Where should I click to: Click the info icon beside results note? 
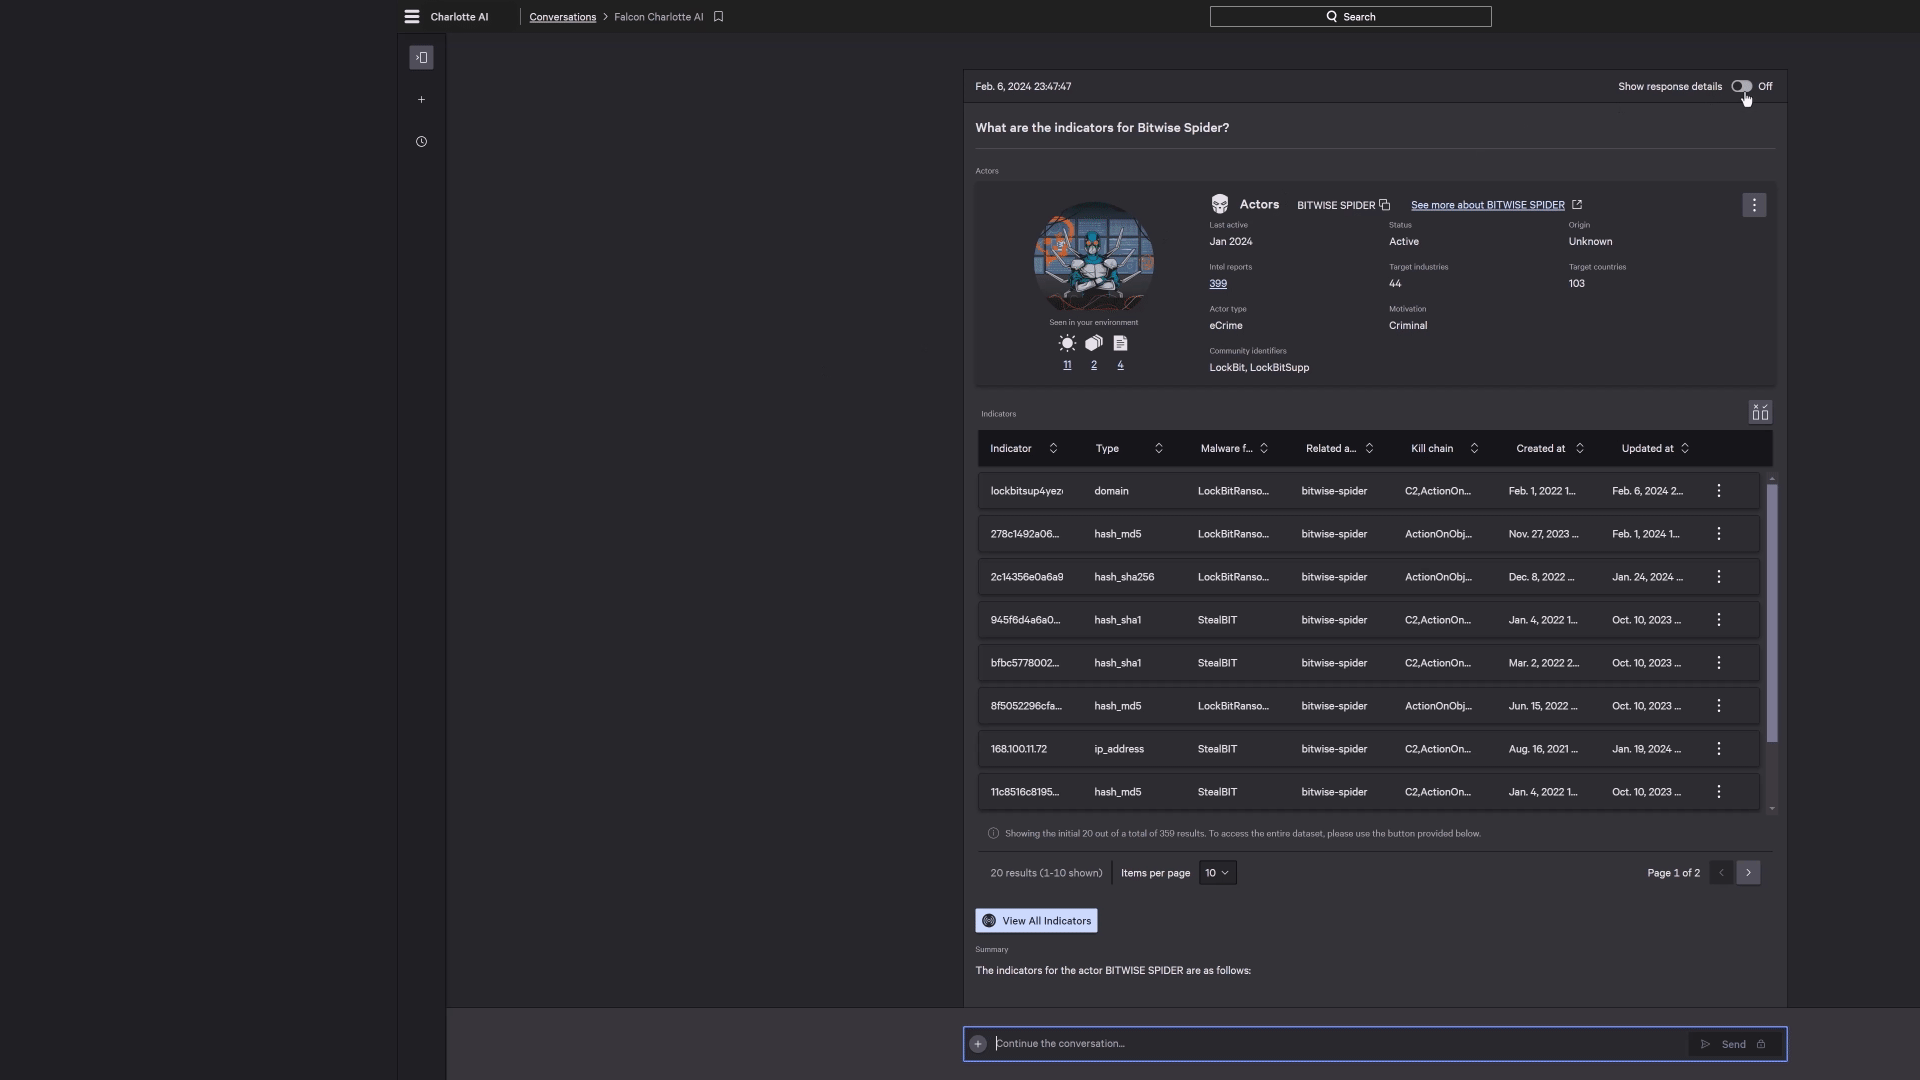click(993, 834)
